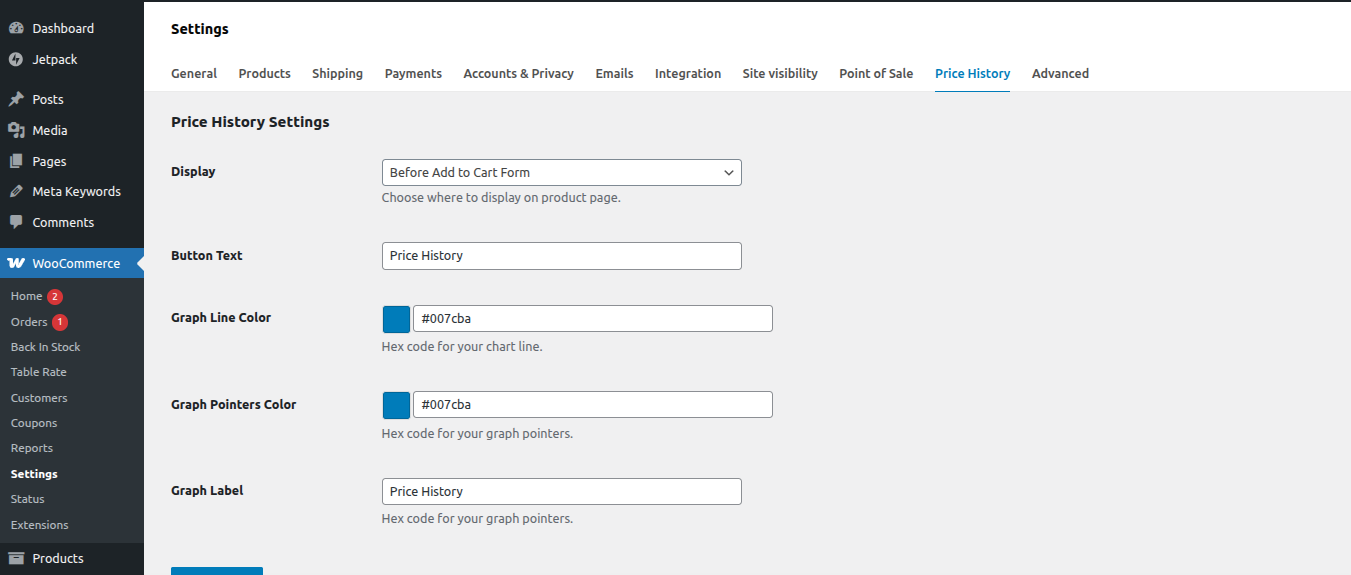Go to the Orders submenu link

(x=29, y=322)
